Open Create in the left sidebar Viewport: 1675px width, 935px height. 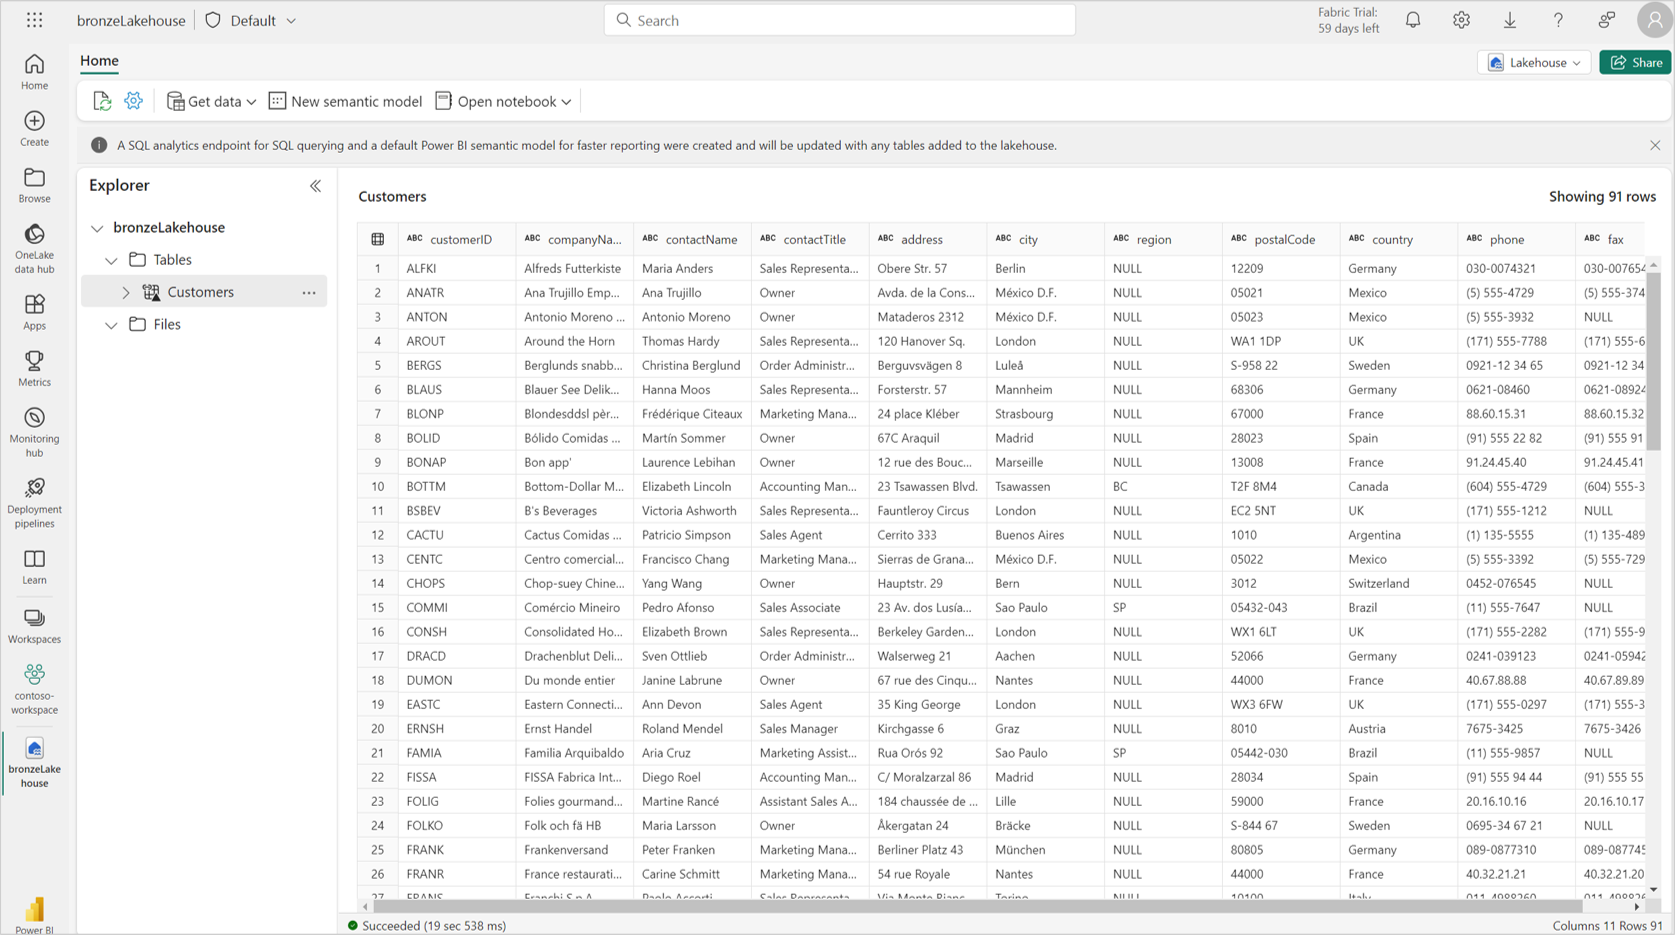(34, 129)
